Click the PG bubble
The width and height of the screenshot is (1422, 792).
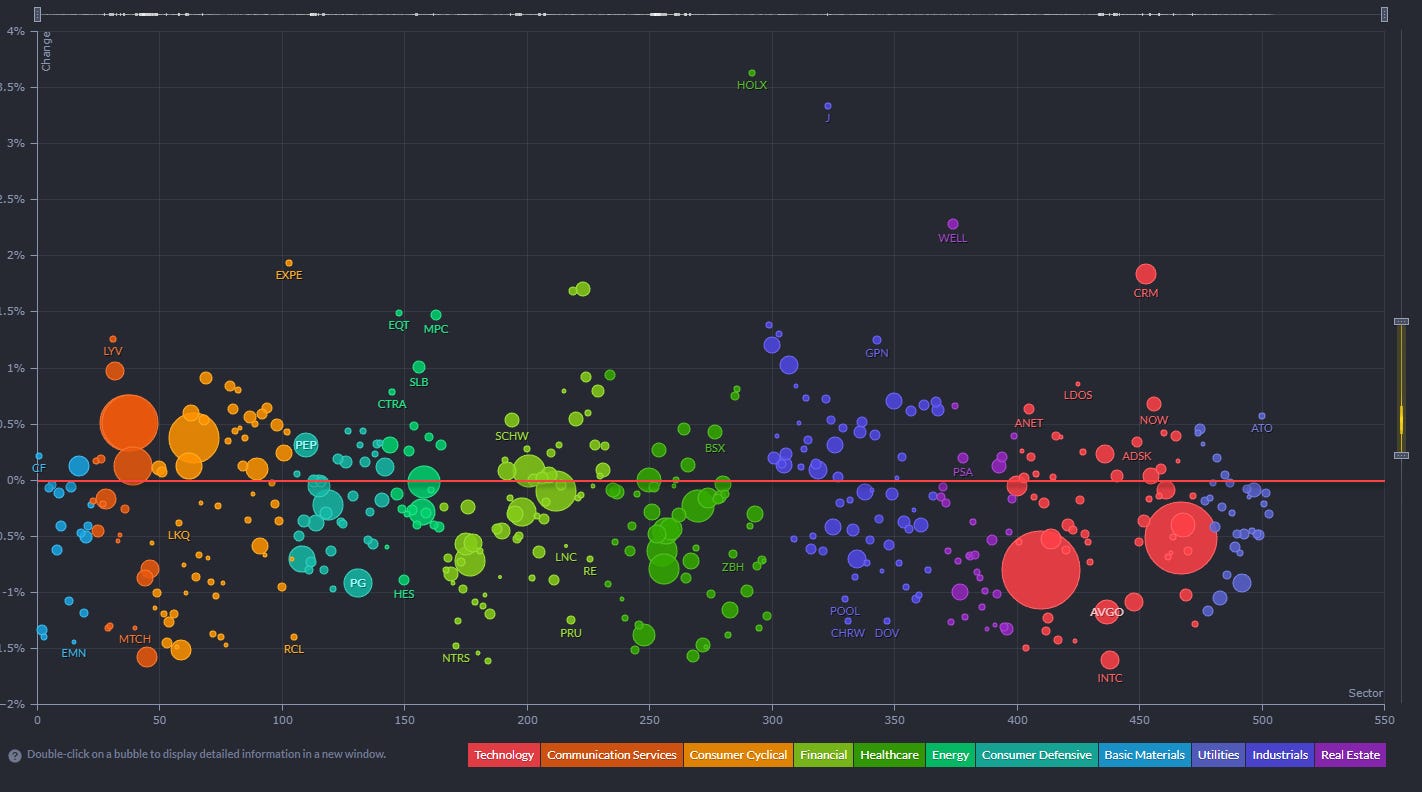(358, 582)
